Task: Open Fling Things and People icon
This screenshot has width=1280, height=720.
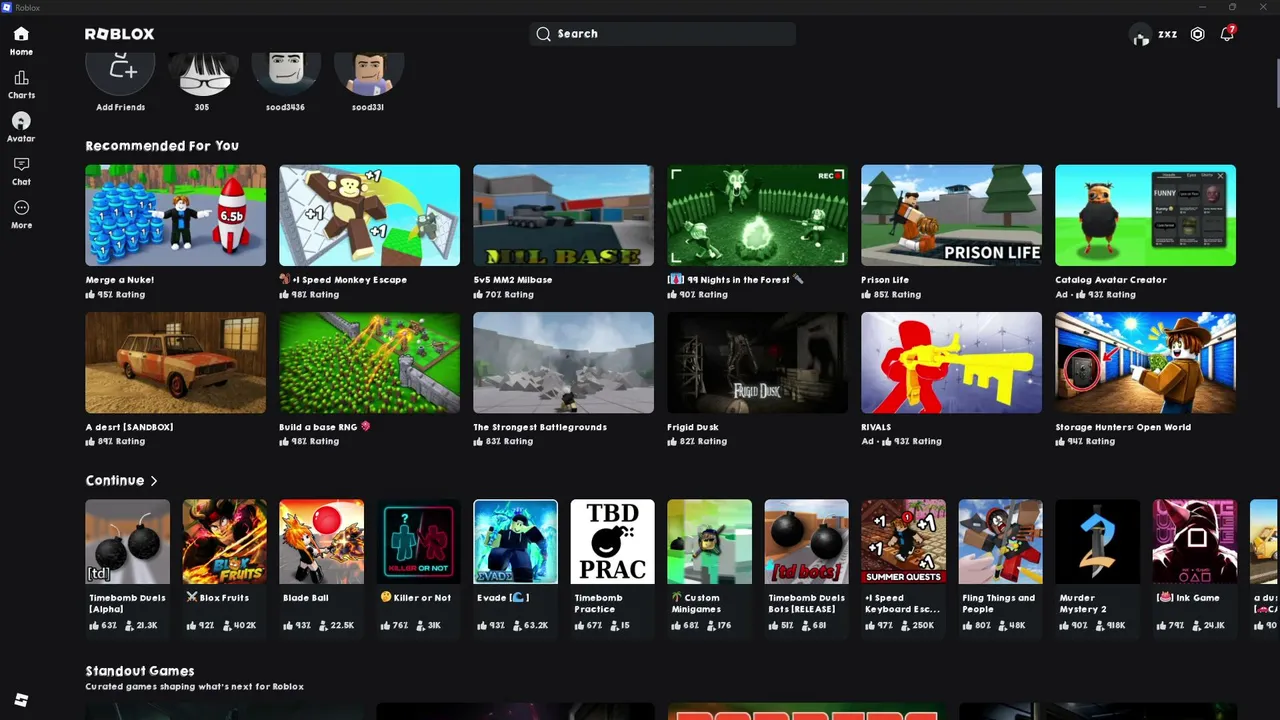Action: [1000, 542]
